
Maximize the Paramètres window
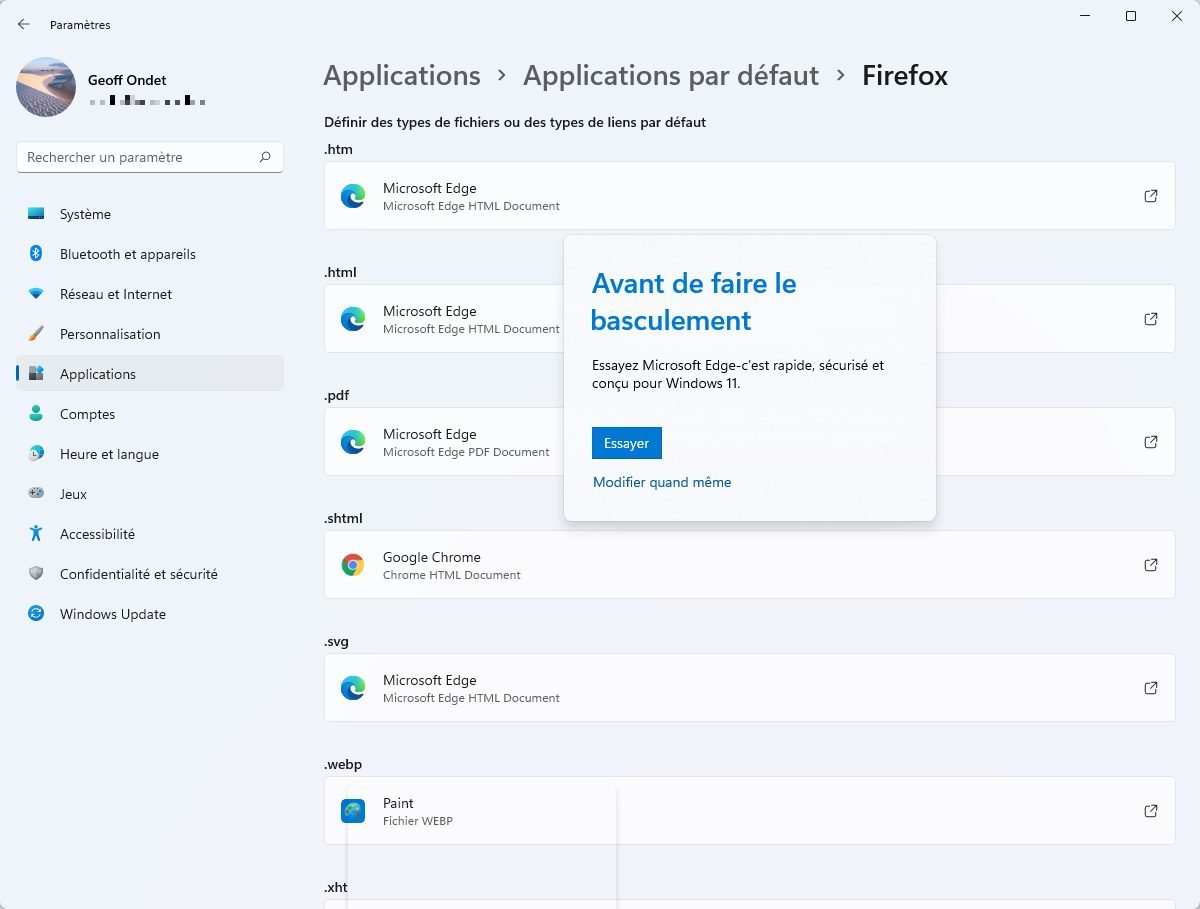coord(1131,16)
